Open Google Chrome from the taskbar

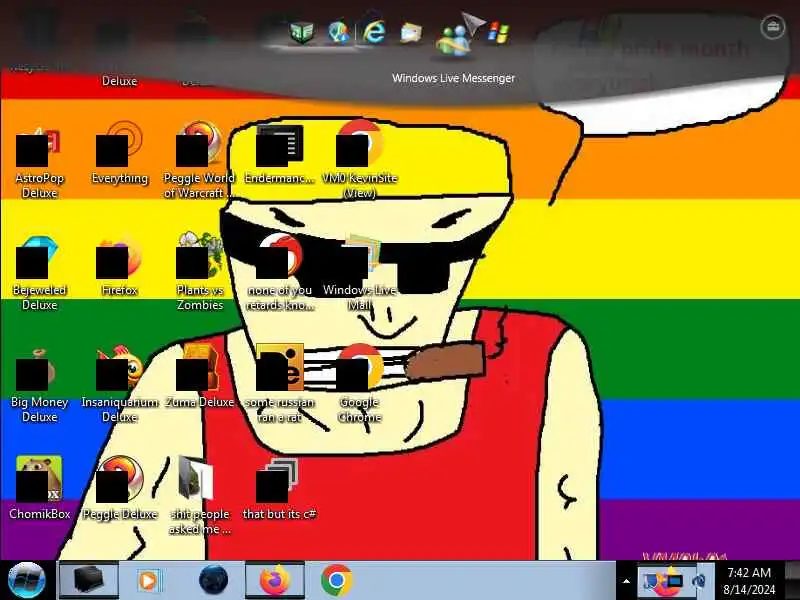click(337, 580)
